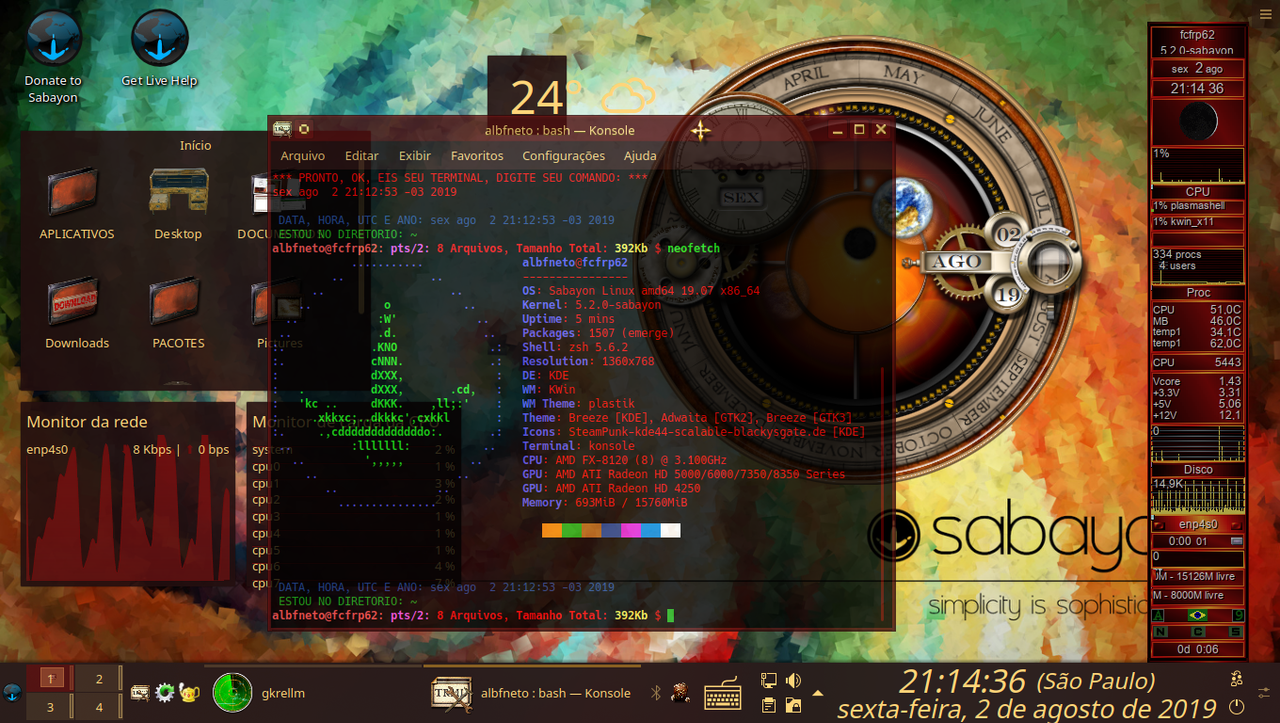Screen dimensions: 1280x723
Task: Click gkrellm enp4s0 network label
Action: click(1197, 524)
